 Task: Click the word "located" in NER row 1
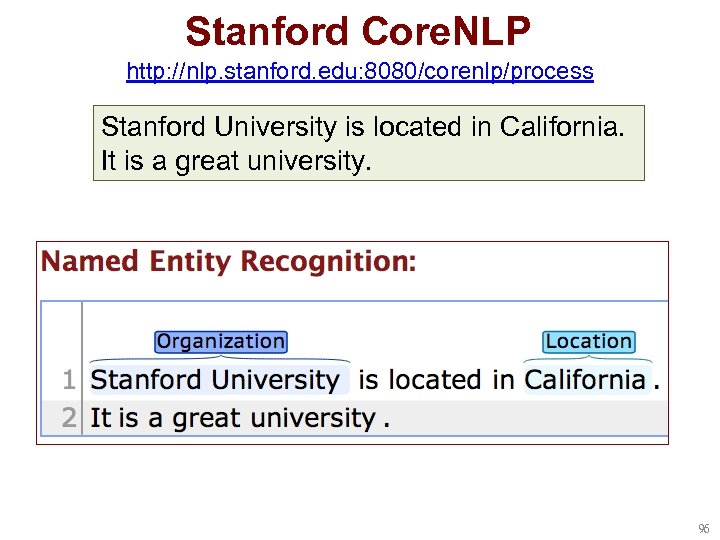click(x=435, y=380)
